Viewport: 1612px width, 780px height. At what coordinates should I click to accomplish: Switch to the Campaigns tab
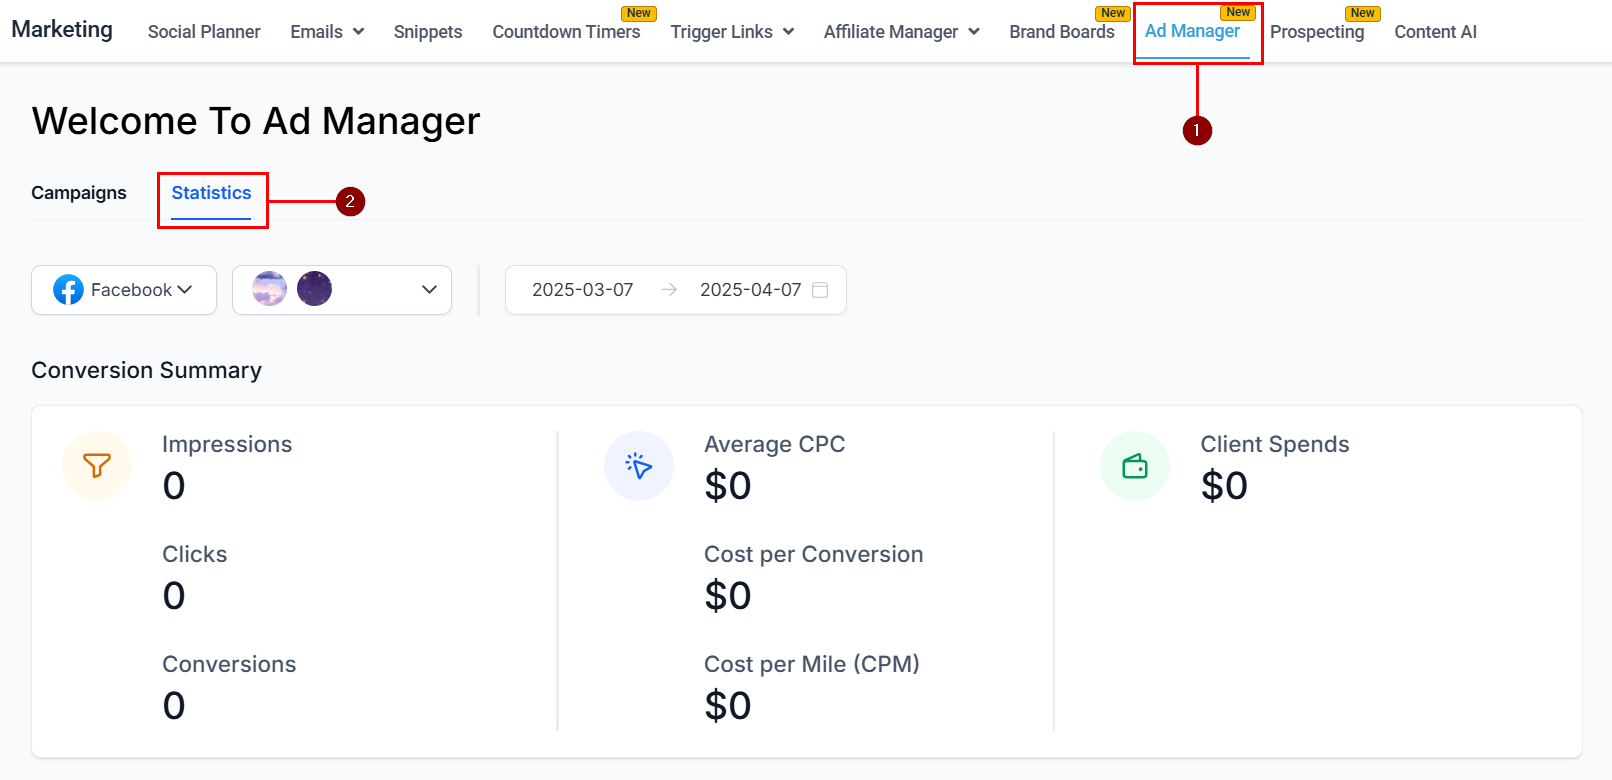coord(79,193)
